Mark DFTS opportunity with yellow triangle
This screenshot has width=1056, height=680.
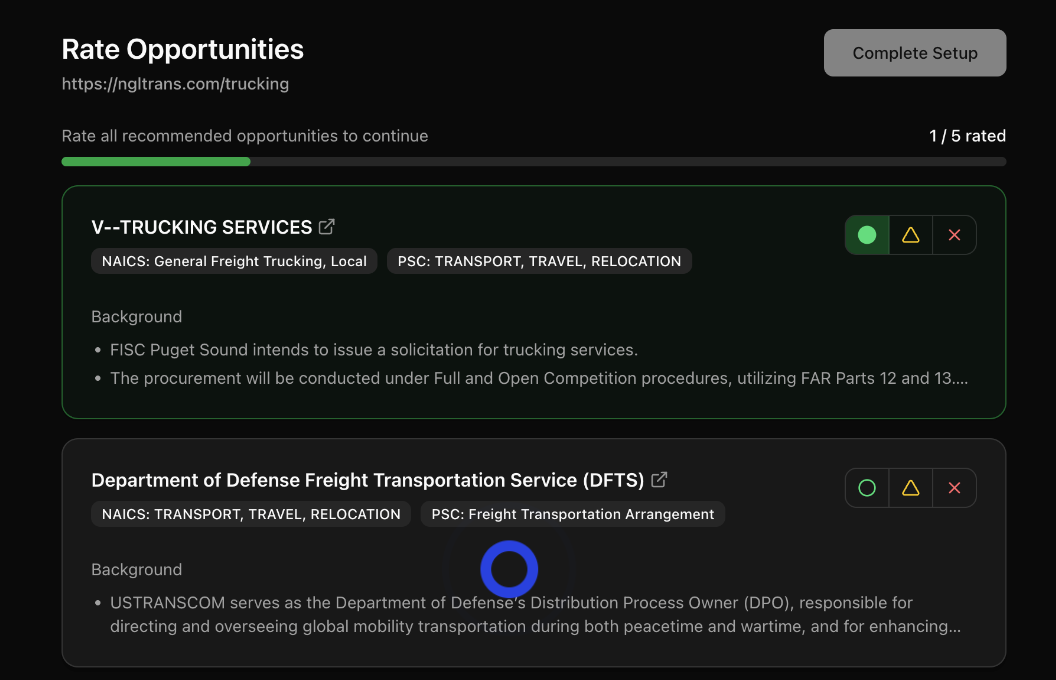coord(911,488)
